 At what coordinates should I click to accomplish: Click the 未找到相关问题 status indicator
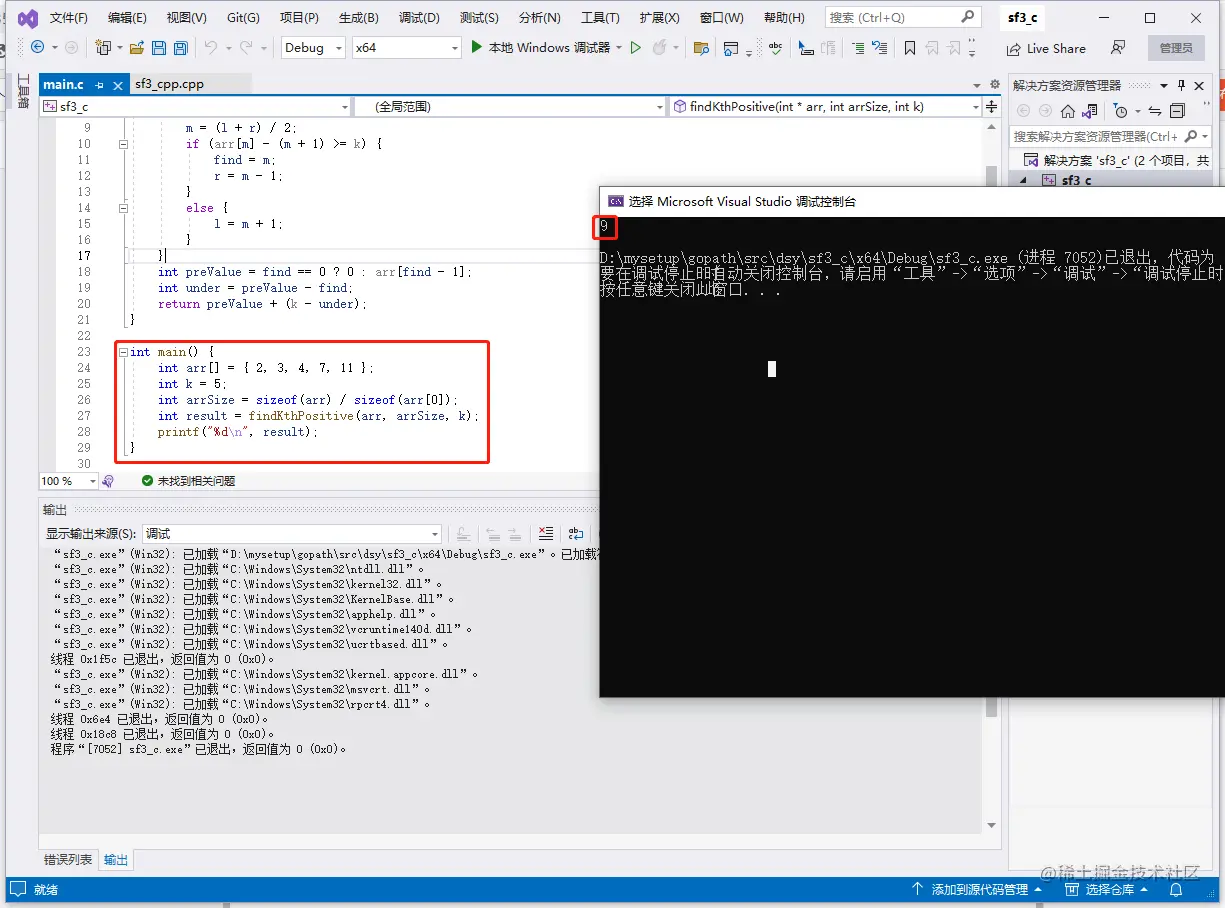pyautogui.click(x=188, y=481)
